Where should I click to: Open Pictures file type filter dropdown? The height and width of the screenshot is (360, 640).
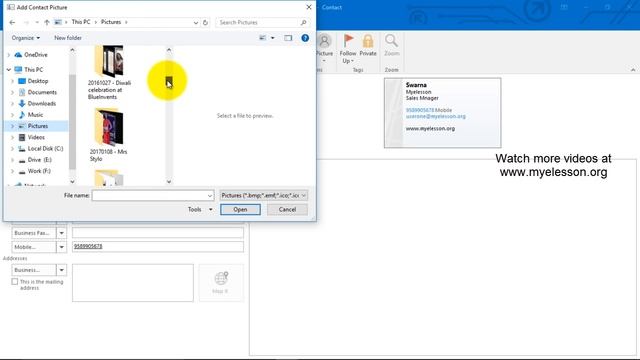pos(263,196)
